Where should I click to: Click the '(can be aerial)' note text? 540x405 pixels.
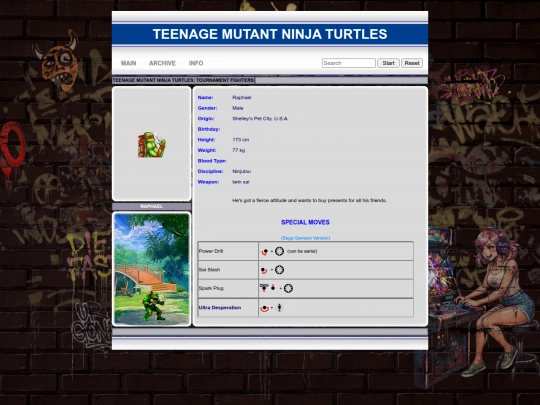tap(302, 251)
